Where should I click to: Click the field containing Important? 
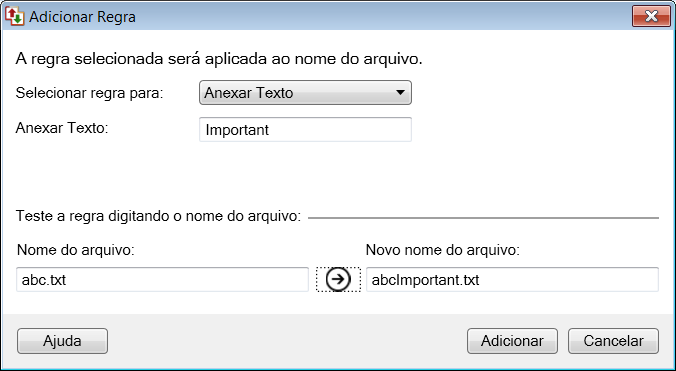[x=305, y=129]
